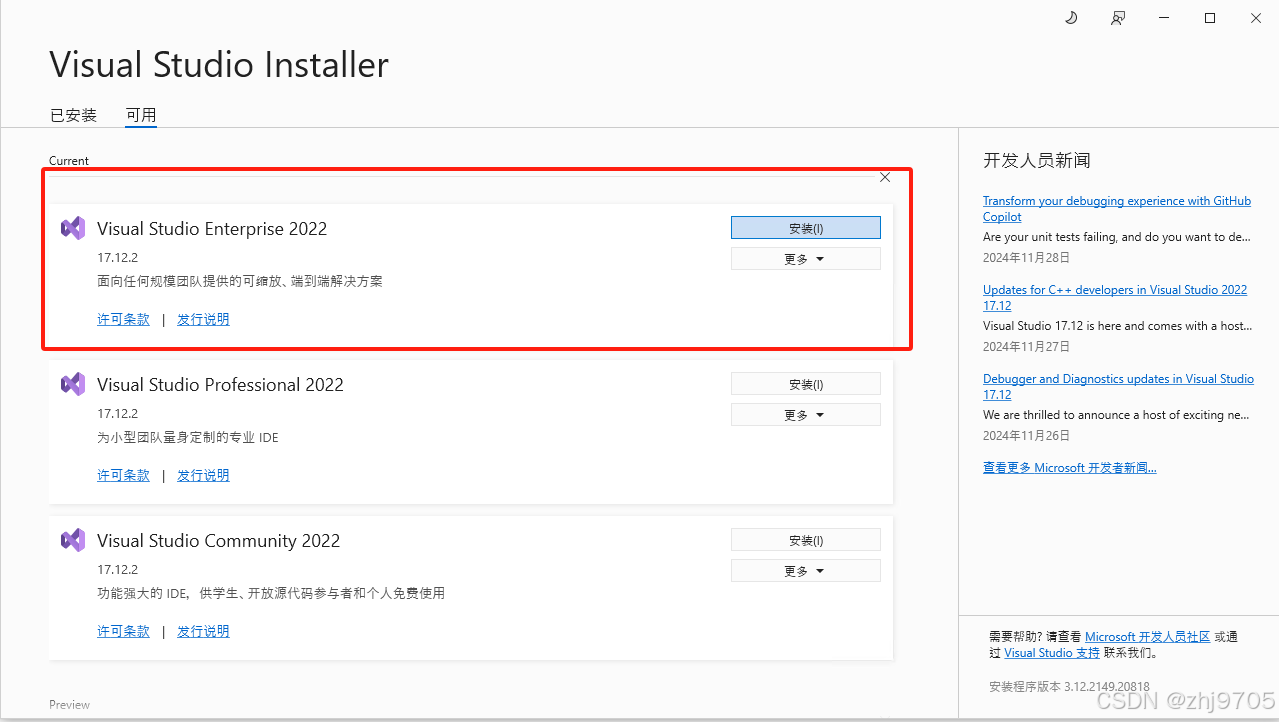Image resolution: width=1279 pixels, height=722 pixels.
Task: Select the 可用 tab
Action: tap(141, 115)
